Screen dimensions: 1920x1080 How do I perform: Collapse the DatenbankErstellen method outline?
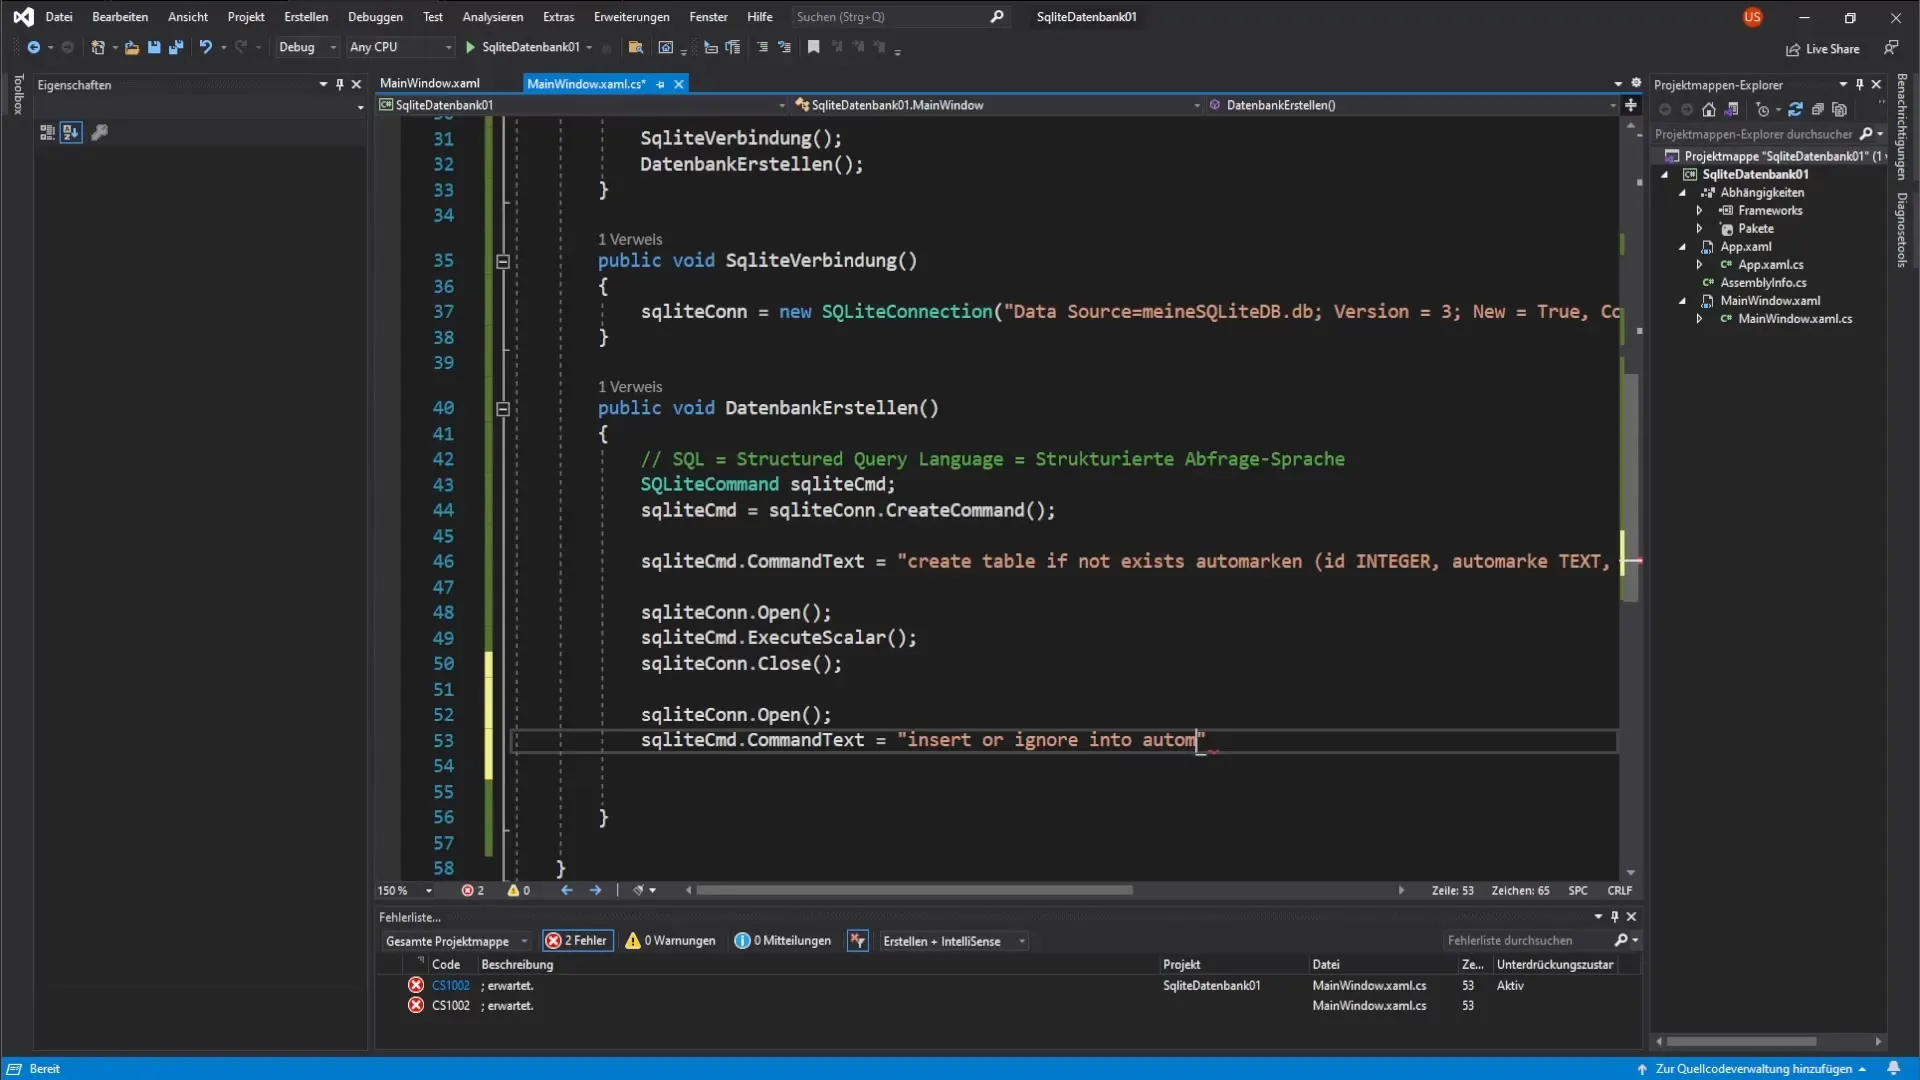[503, 409]
